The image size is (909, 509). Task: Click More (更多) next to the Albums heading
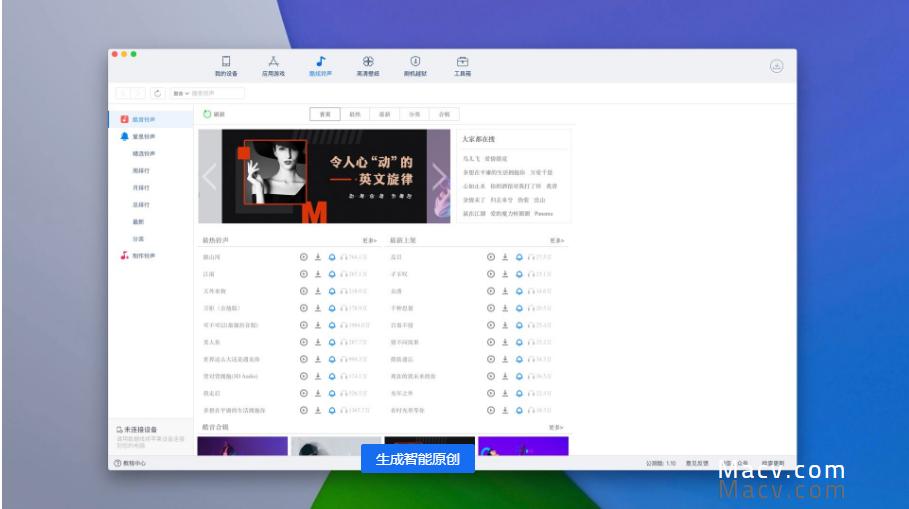pyautogui.click(x=556, y=427)
